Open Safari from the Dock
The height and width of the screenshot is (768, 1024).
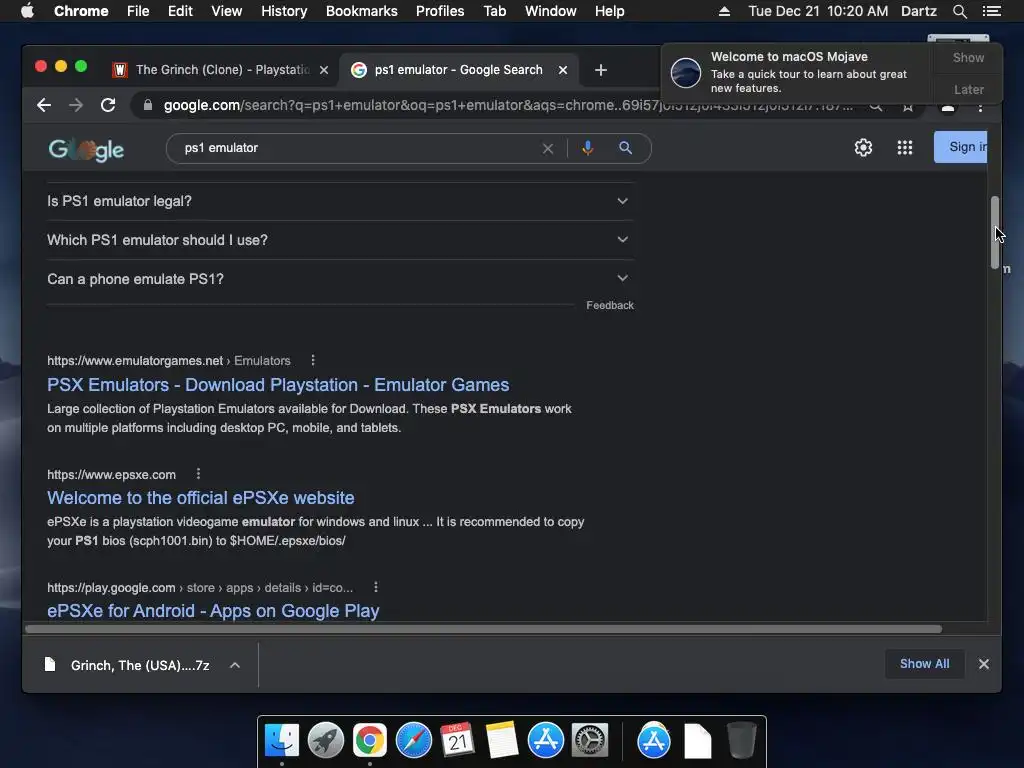coord(413,741)
